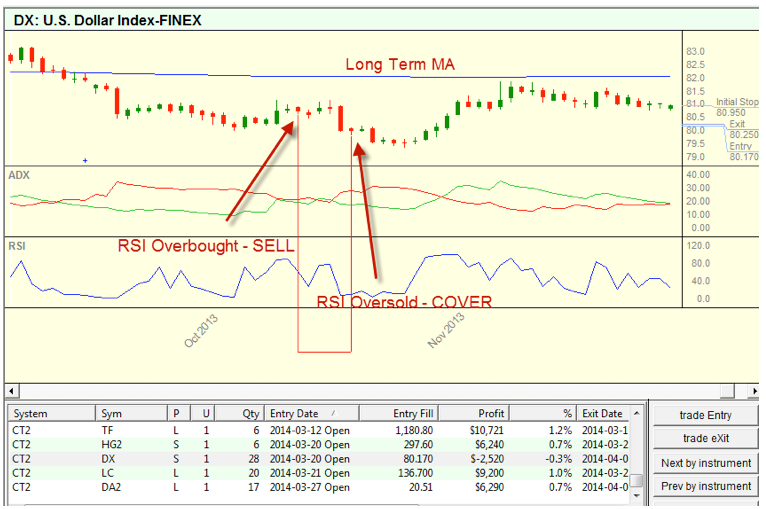
Task: Click entry date 2014-03-12 Open
Action: [x=310, y=430]
